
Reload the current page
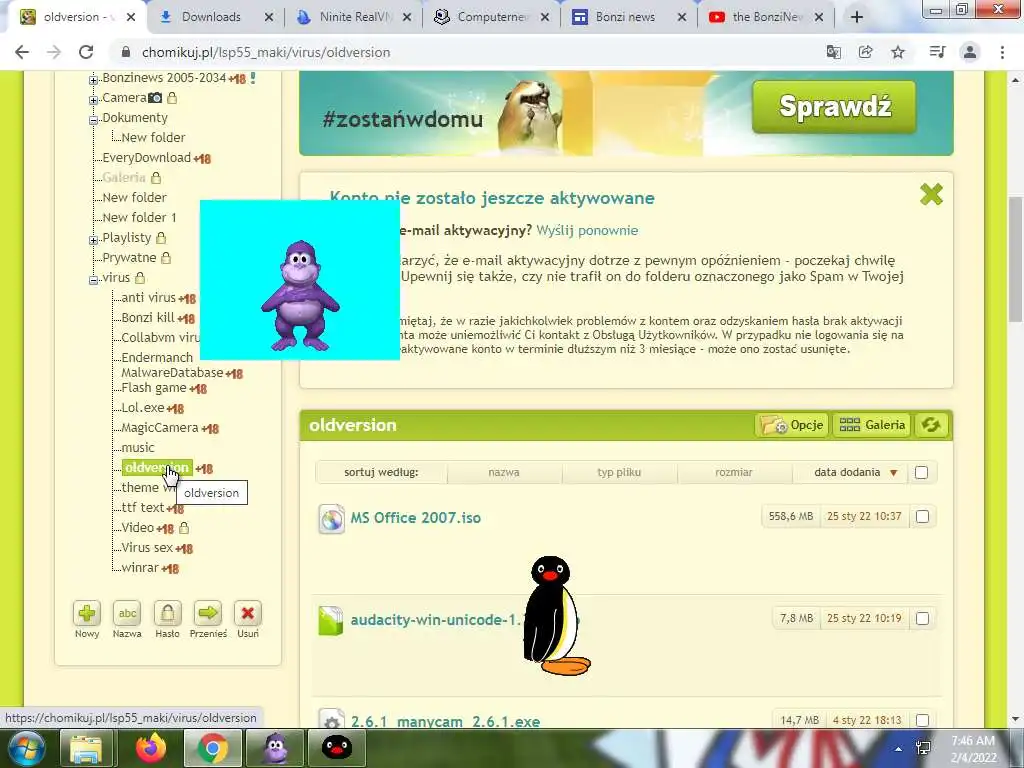[x=86, y=52]
